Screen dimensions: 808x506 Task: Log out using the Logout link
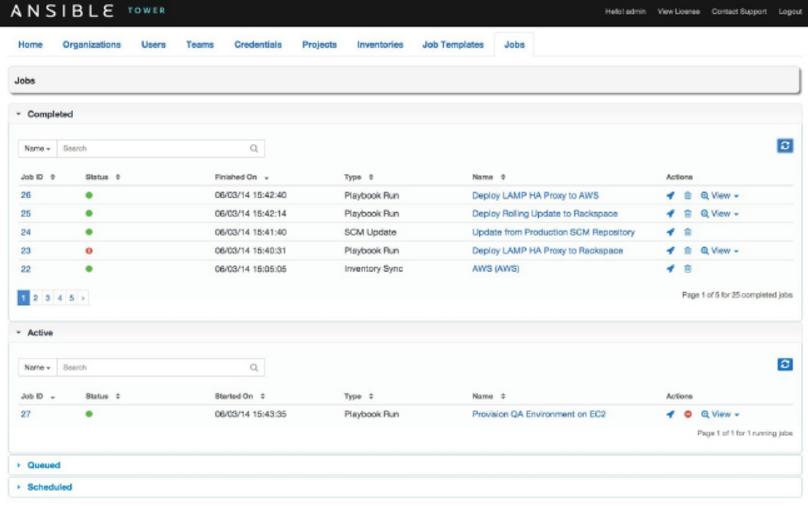[790, 11]
